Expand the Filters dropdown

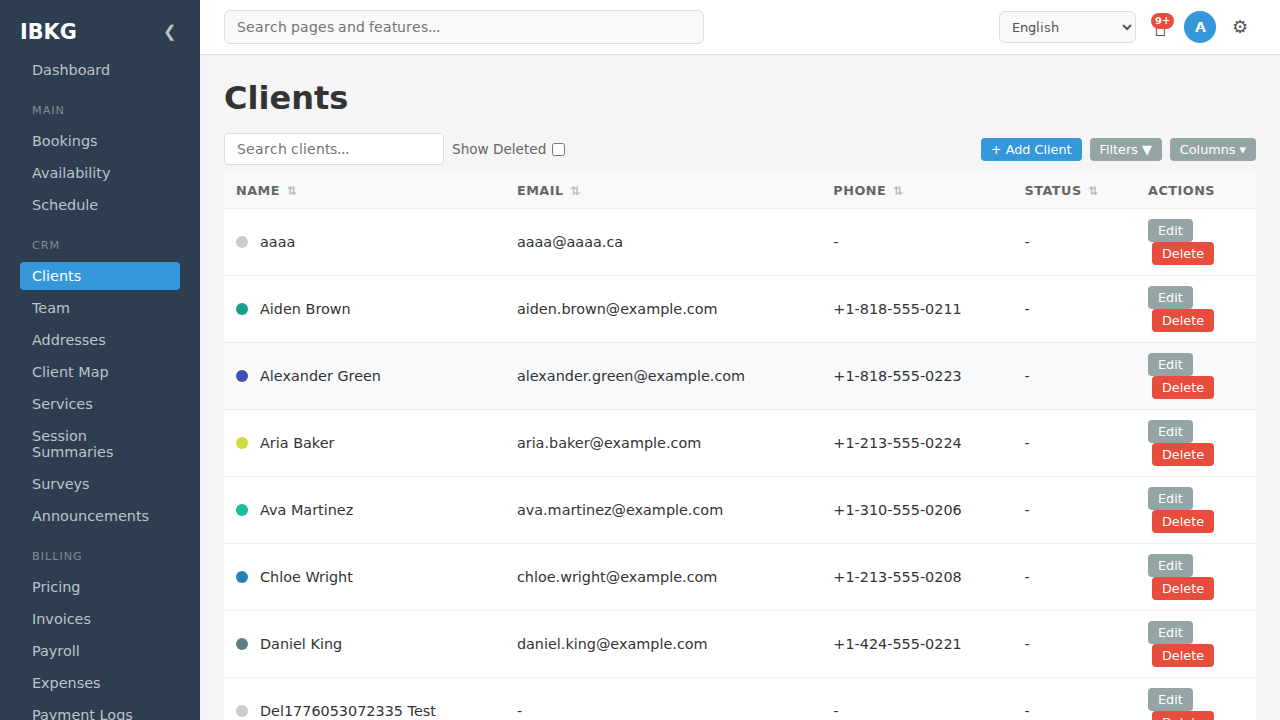[1126, 149]
